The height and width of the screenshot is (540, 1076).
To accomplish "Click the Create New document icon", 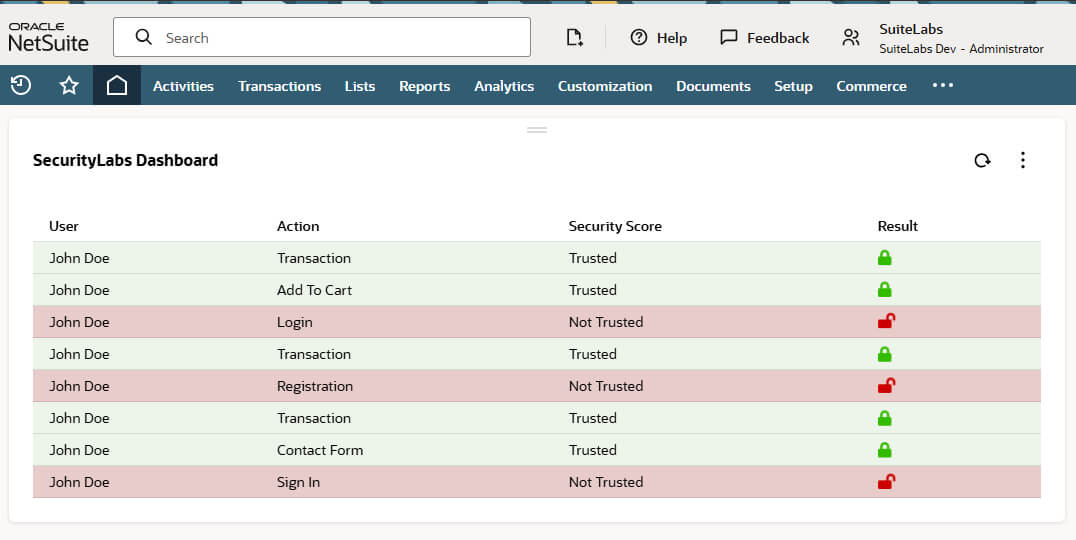I will 574,37.
